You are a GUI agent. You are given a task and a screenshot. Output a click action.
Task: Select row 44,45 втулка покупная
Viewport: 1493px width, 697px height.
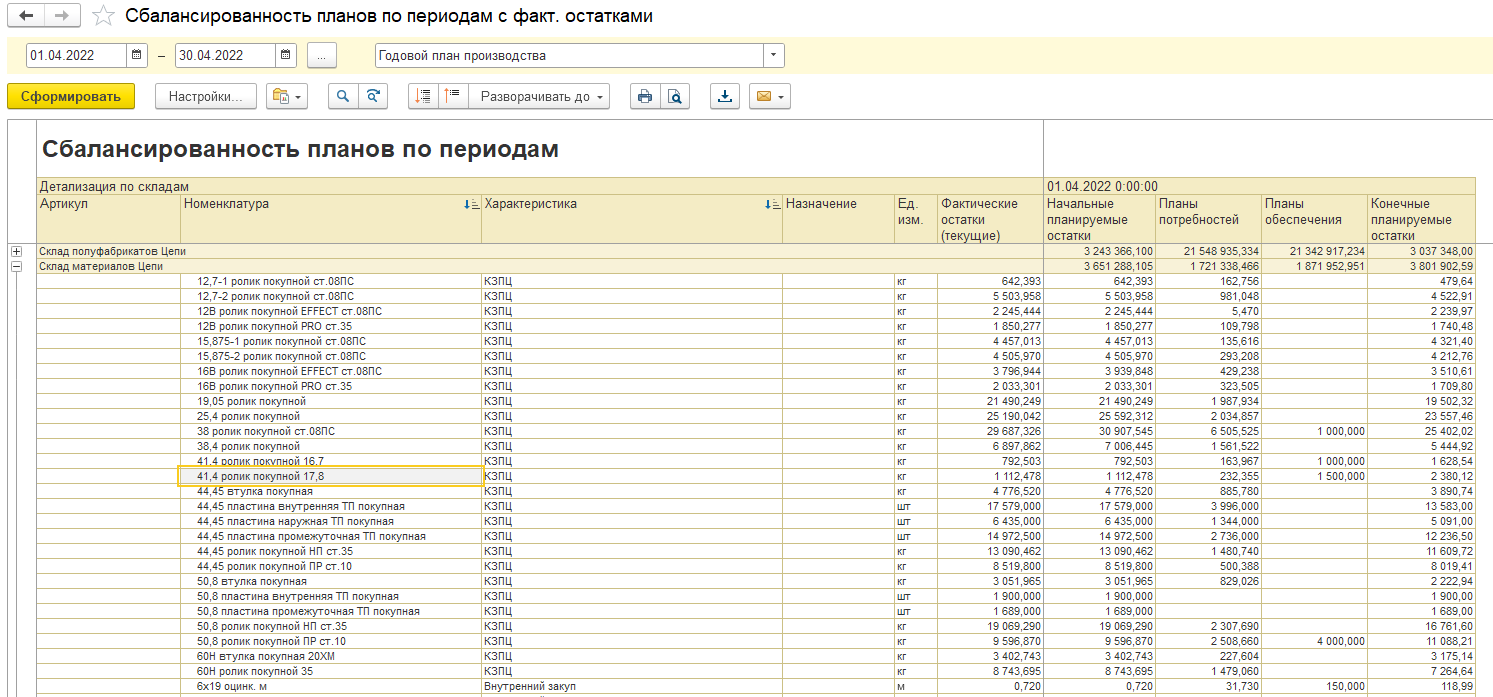(255, 491)
